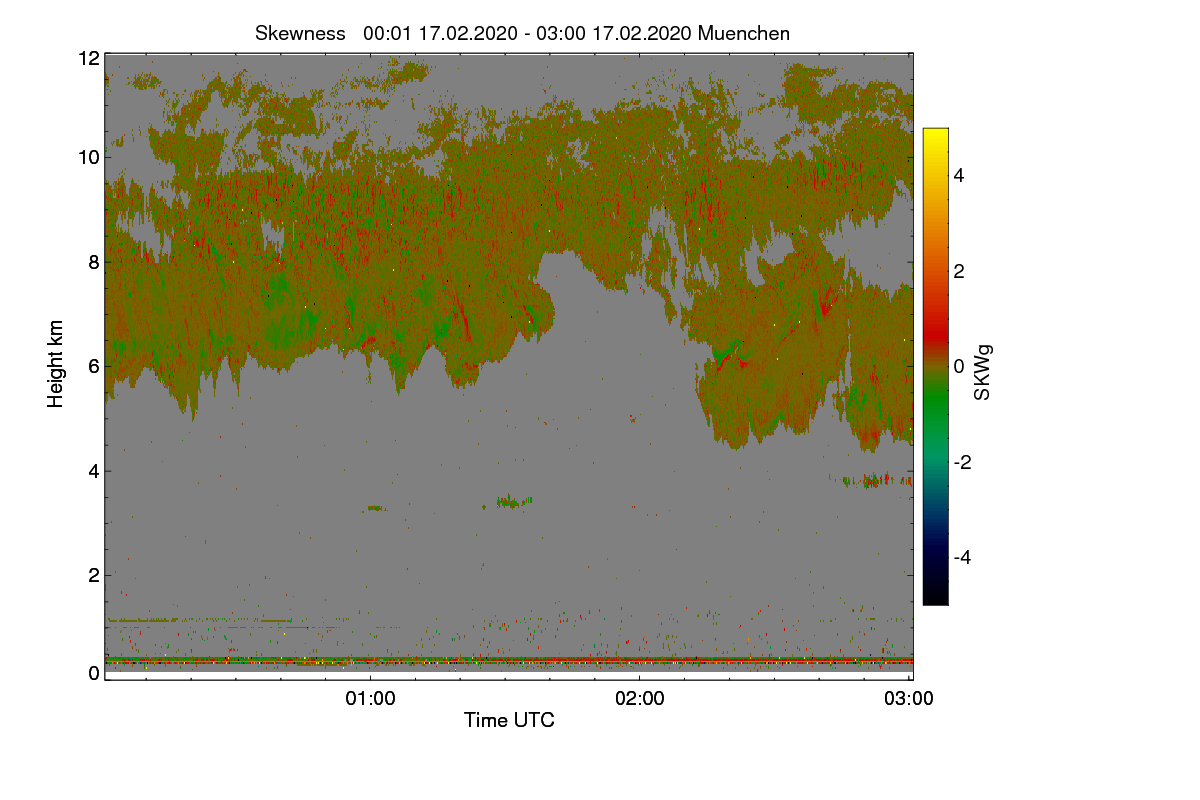
Task: Click the plot title starting with "Skewness"
Action: click(523, 33)
